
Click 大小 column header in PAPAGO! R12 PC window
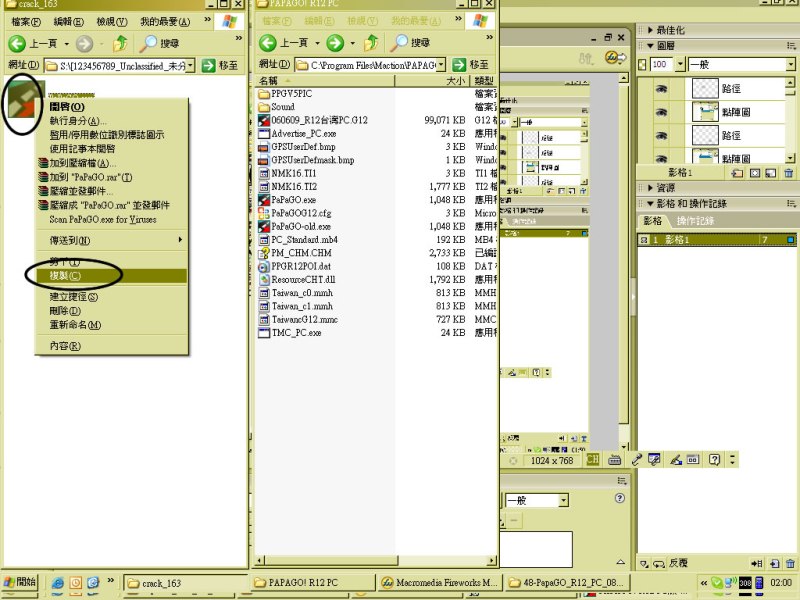click(433, 81)
